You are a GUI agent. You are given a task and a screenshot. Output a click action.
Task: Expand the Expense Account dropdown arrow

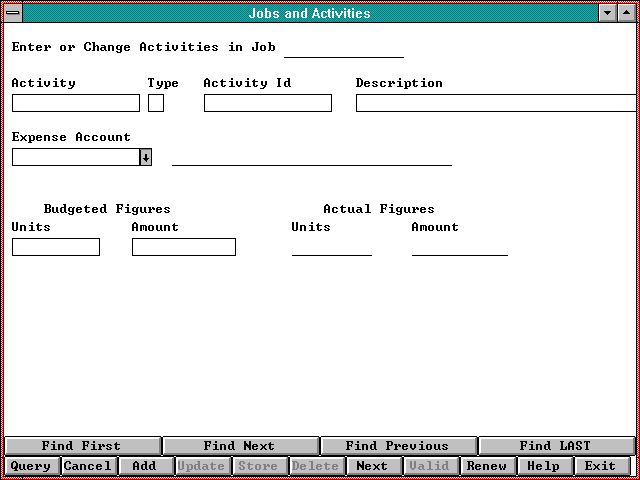[x=145, y=157]
